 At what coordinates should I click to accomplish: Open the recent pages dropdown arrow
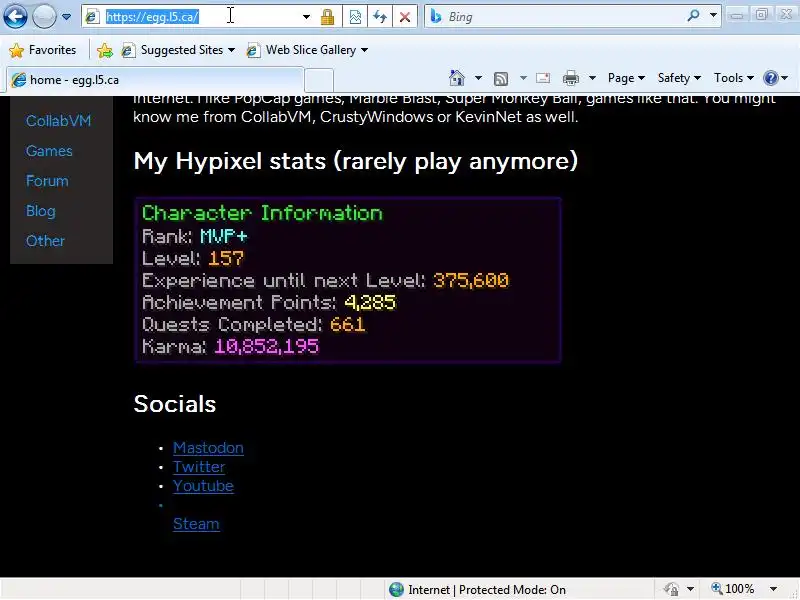click(67, 17)
